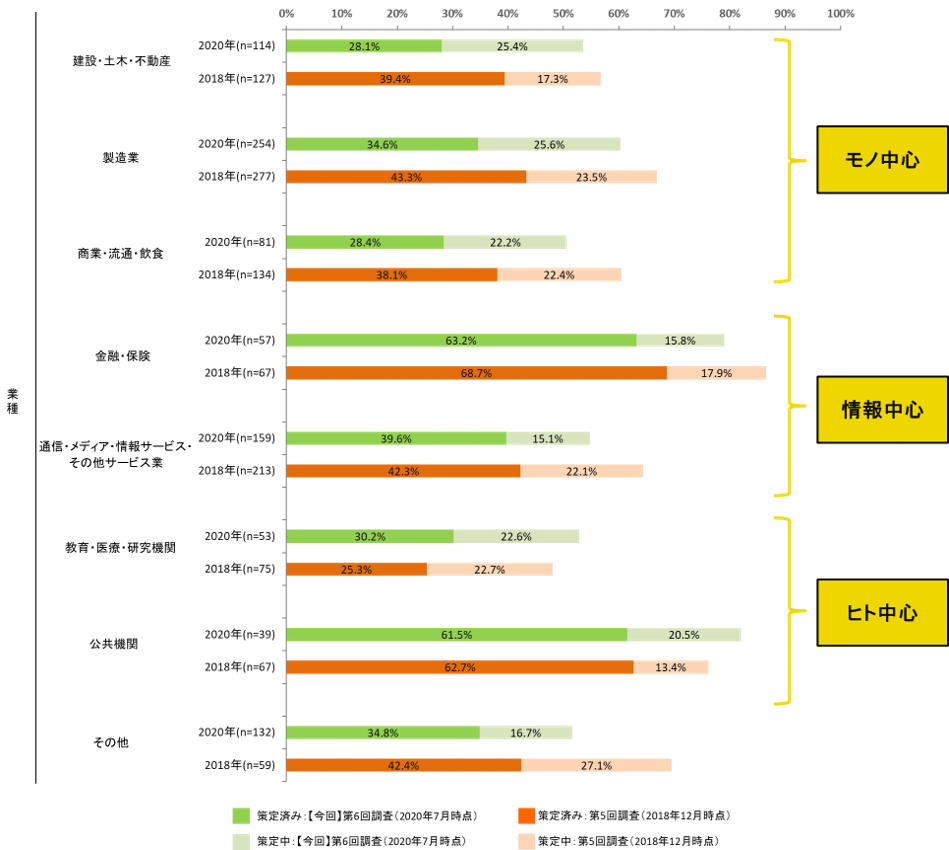Click the 43.3% orange bar value
The image size is (949, 850).
[407, 177]
